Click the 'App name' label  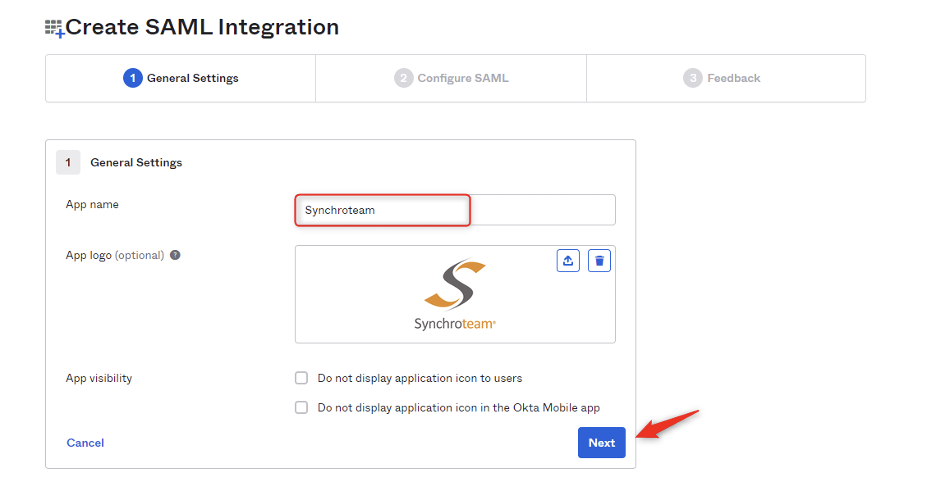point(92,204)
